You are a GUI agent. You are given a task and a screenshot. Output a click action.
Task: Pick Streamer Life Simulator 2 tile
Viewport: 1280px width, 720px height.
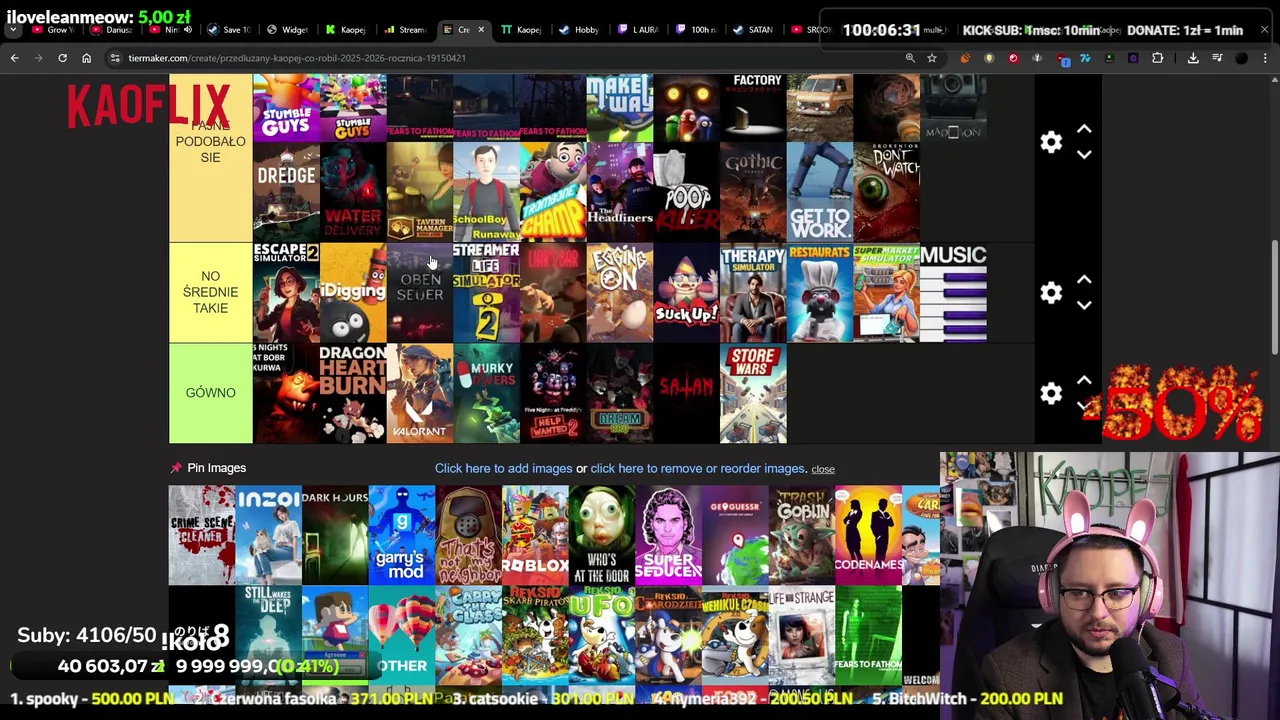486,292
